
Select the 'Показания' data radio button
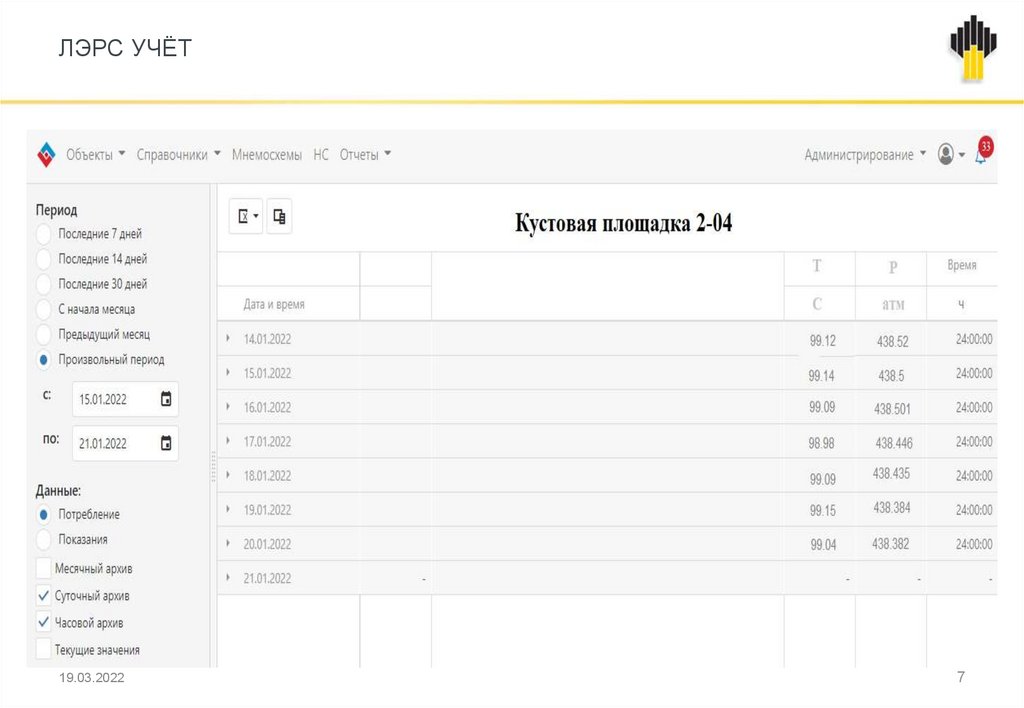point(43,539)
